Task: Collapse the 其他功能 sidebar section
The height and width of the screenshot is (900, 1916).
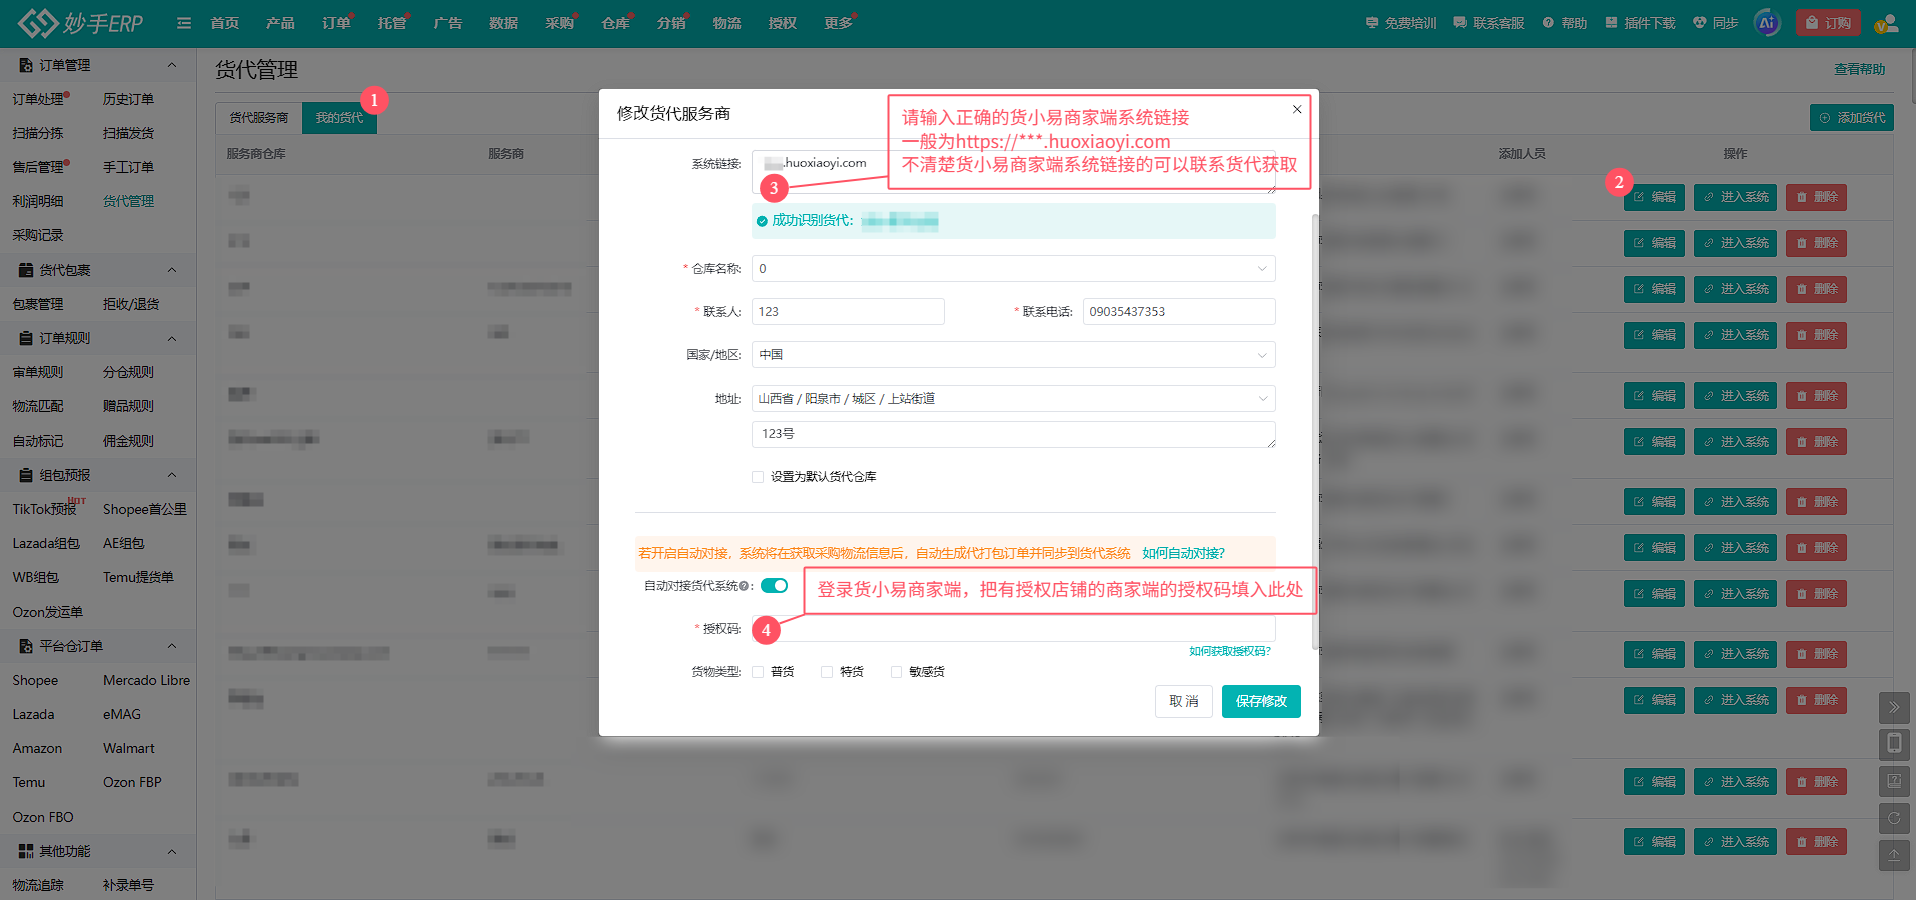Action: [171, 851]
